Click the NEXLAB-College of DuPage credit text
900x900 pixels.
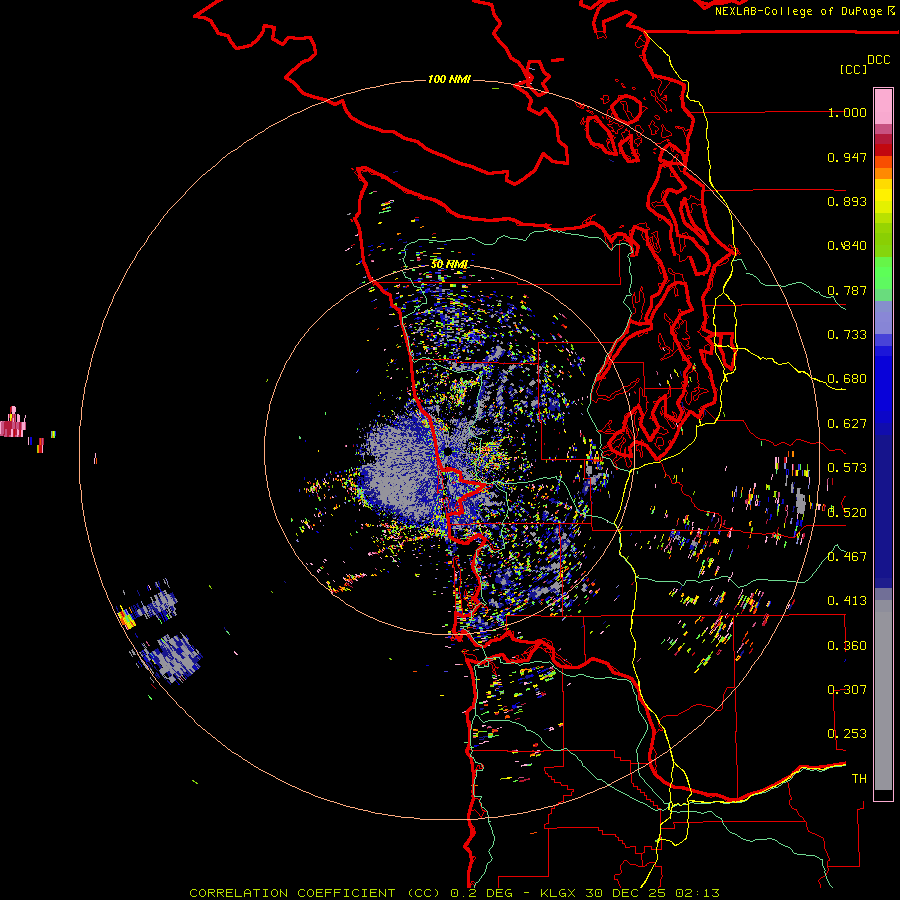click(x=798, y=11)
